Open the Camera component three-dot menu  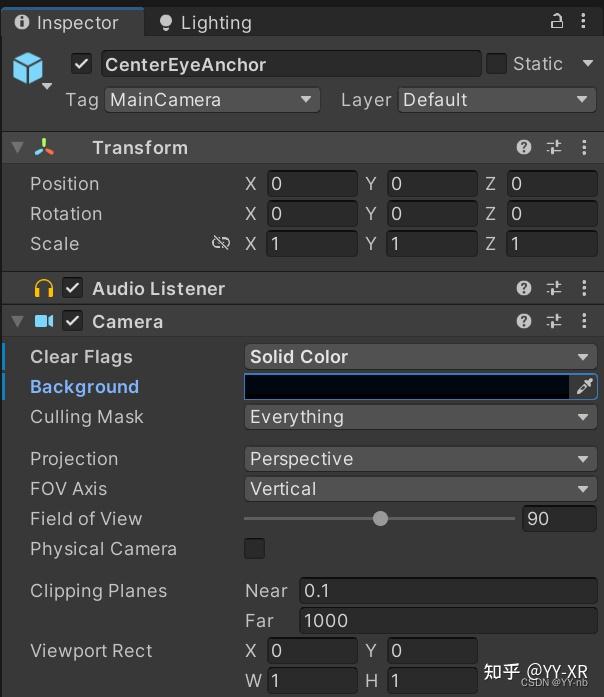(584, 321)
